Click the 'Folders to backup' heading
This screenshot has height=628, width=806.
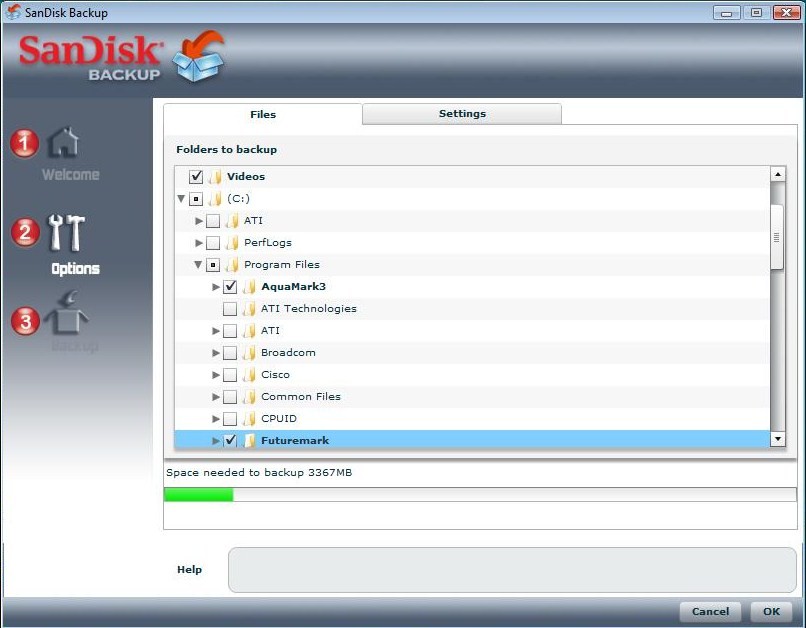pos(227,150)
